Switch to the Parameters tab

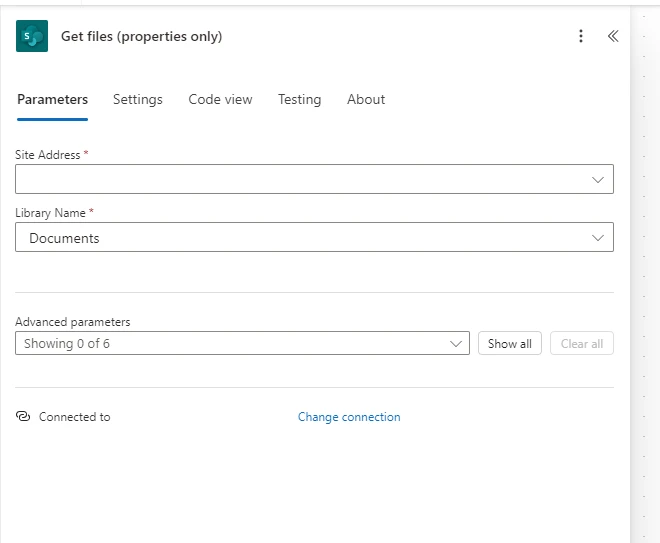tap(52, 99)
